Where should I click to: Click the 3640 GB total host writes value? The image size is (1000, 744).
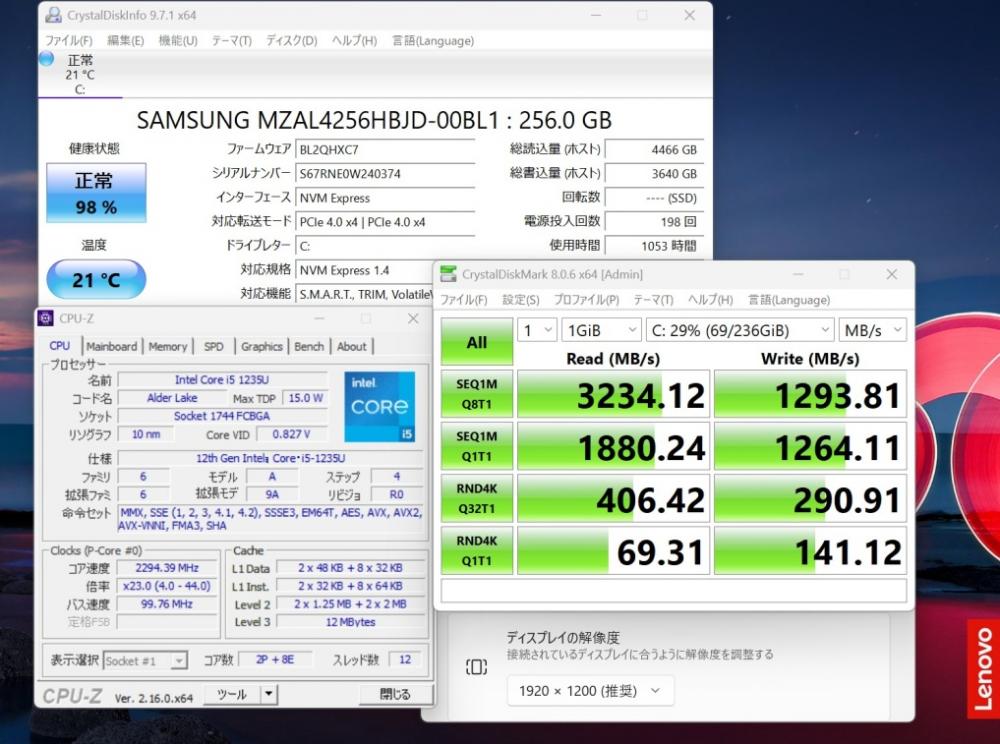click(x=654, y=173)
